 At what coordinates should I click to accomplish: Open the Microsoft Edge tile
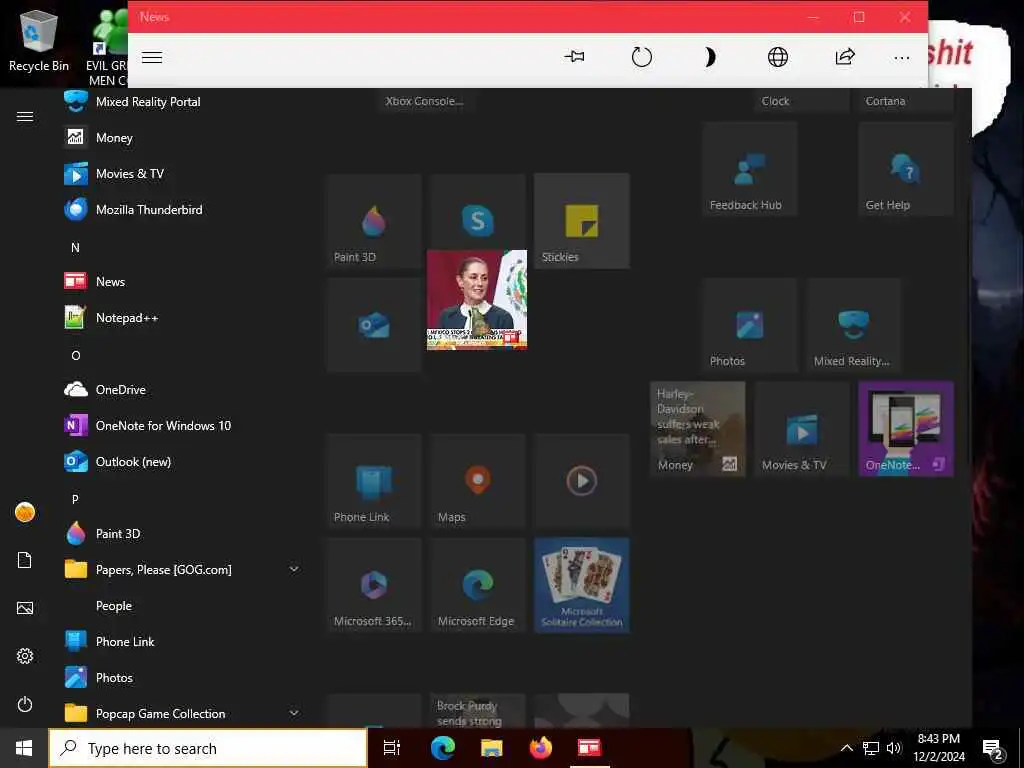[477, 585]
